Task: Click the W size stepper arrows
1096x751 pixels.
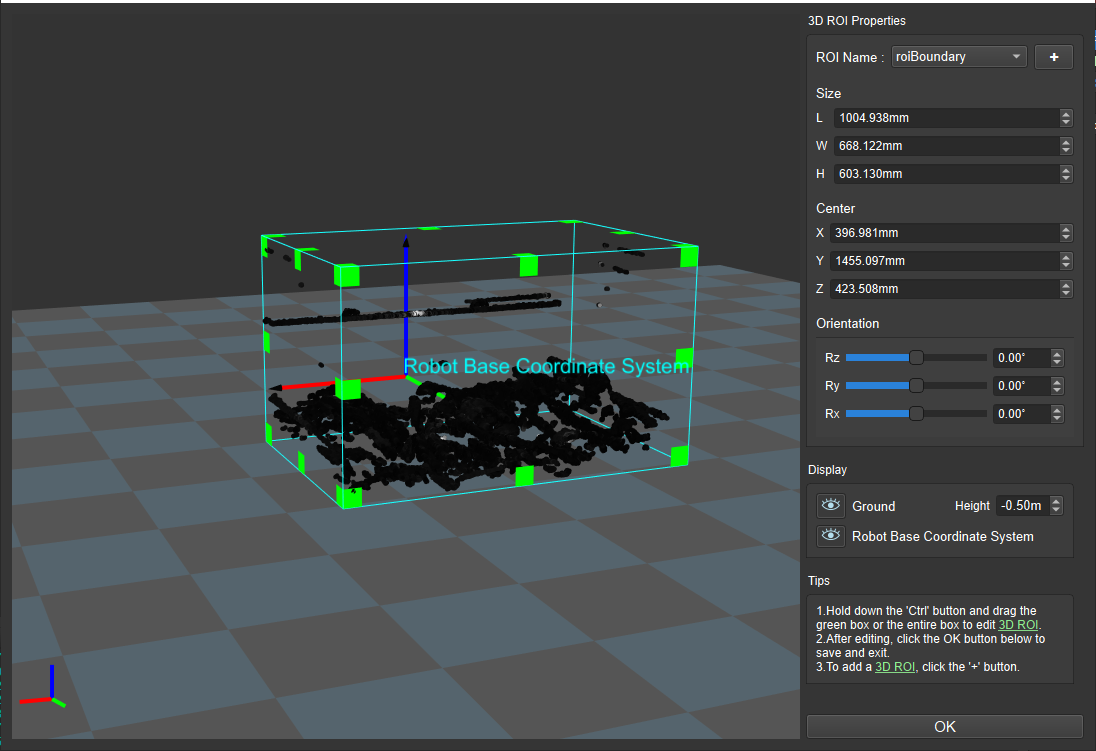Action: (1066, 145)
